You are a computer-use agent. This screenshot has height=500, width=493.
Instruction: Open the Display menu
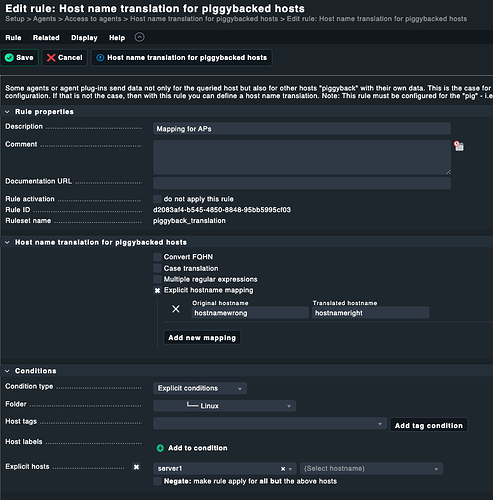(x=84, y=38)
